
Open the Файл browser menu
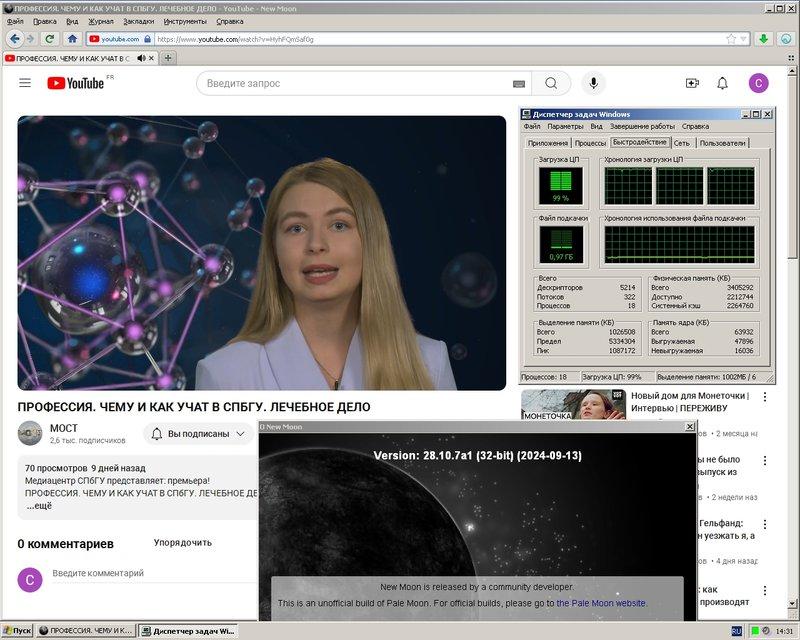[15, 21]
